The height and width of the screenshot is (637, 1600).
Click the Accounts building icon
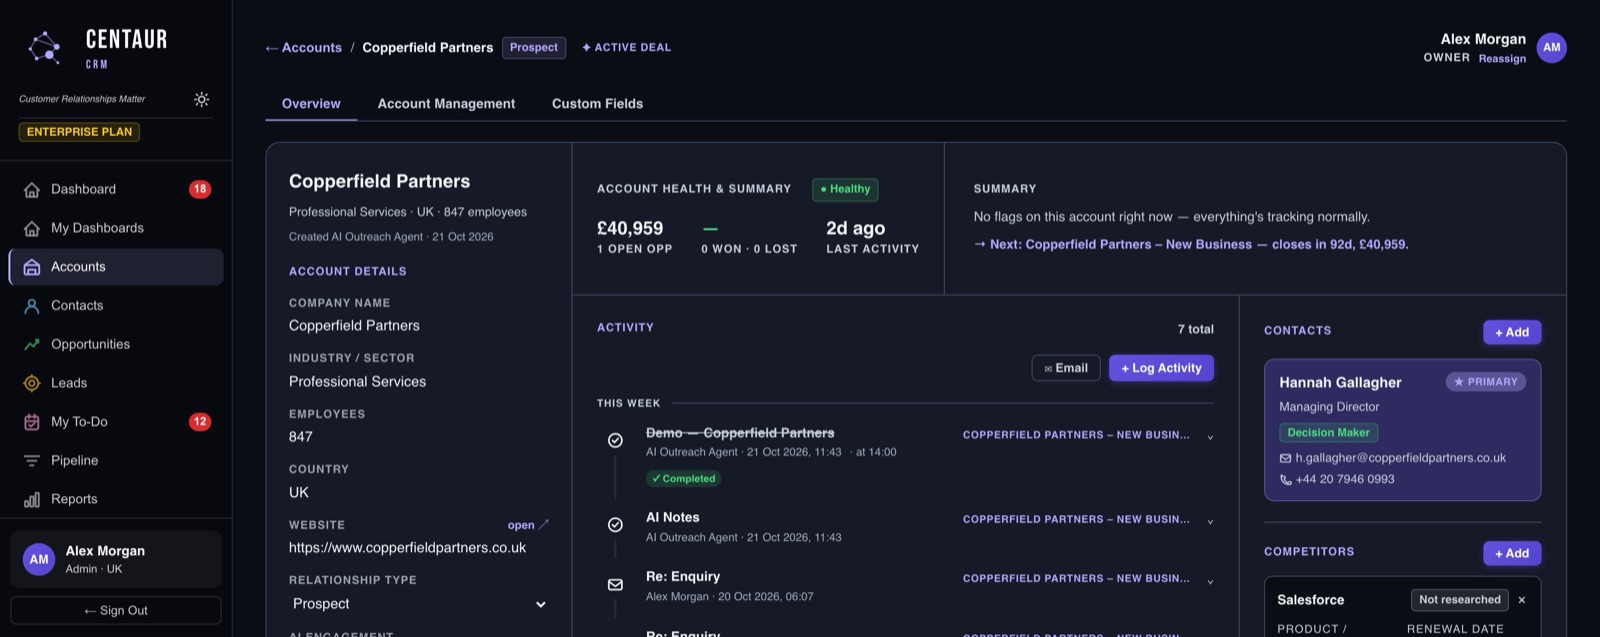point(32,267)
